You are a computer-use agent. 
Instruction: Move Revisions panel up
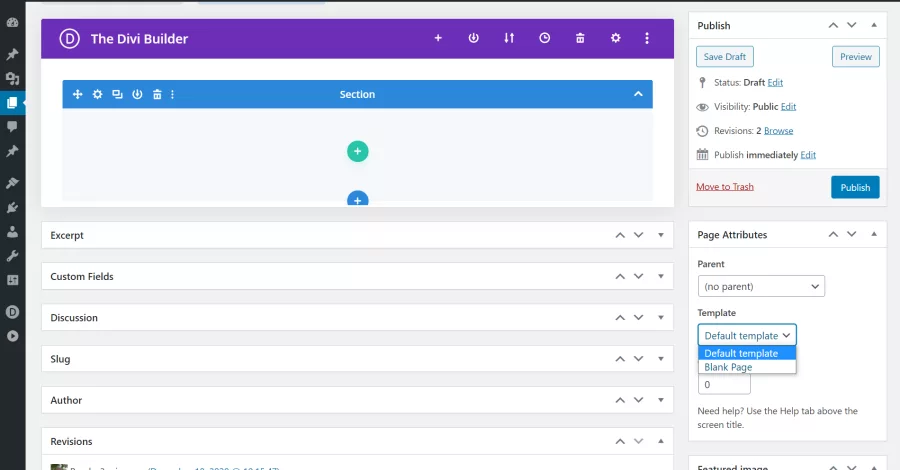[x=620, y=441]
